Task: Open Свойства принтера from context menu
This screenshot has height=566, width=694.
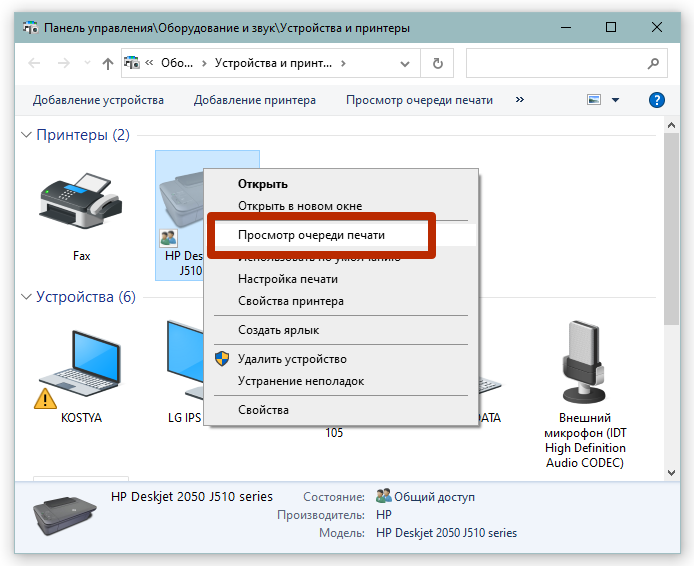Action: pos(341,301)
